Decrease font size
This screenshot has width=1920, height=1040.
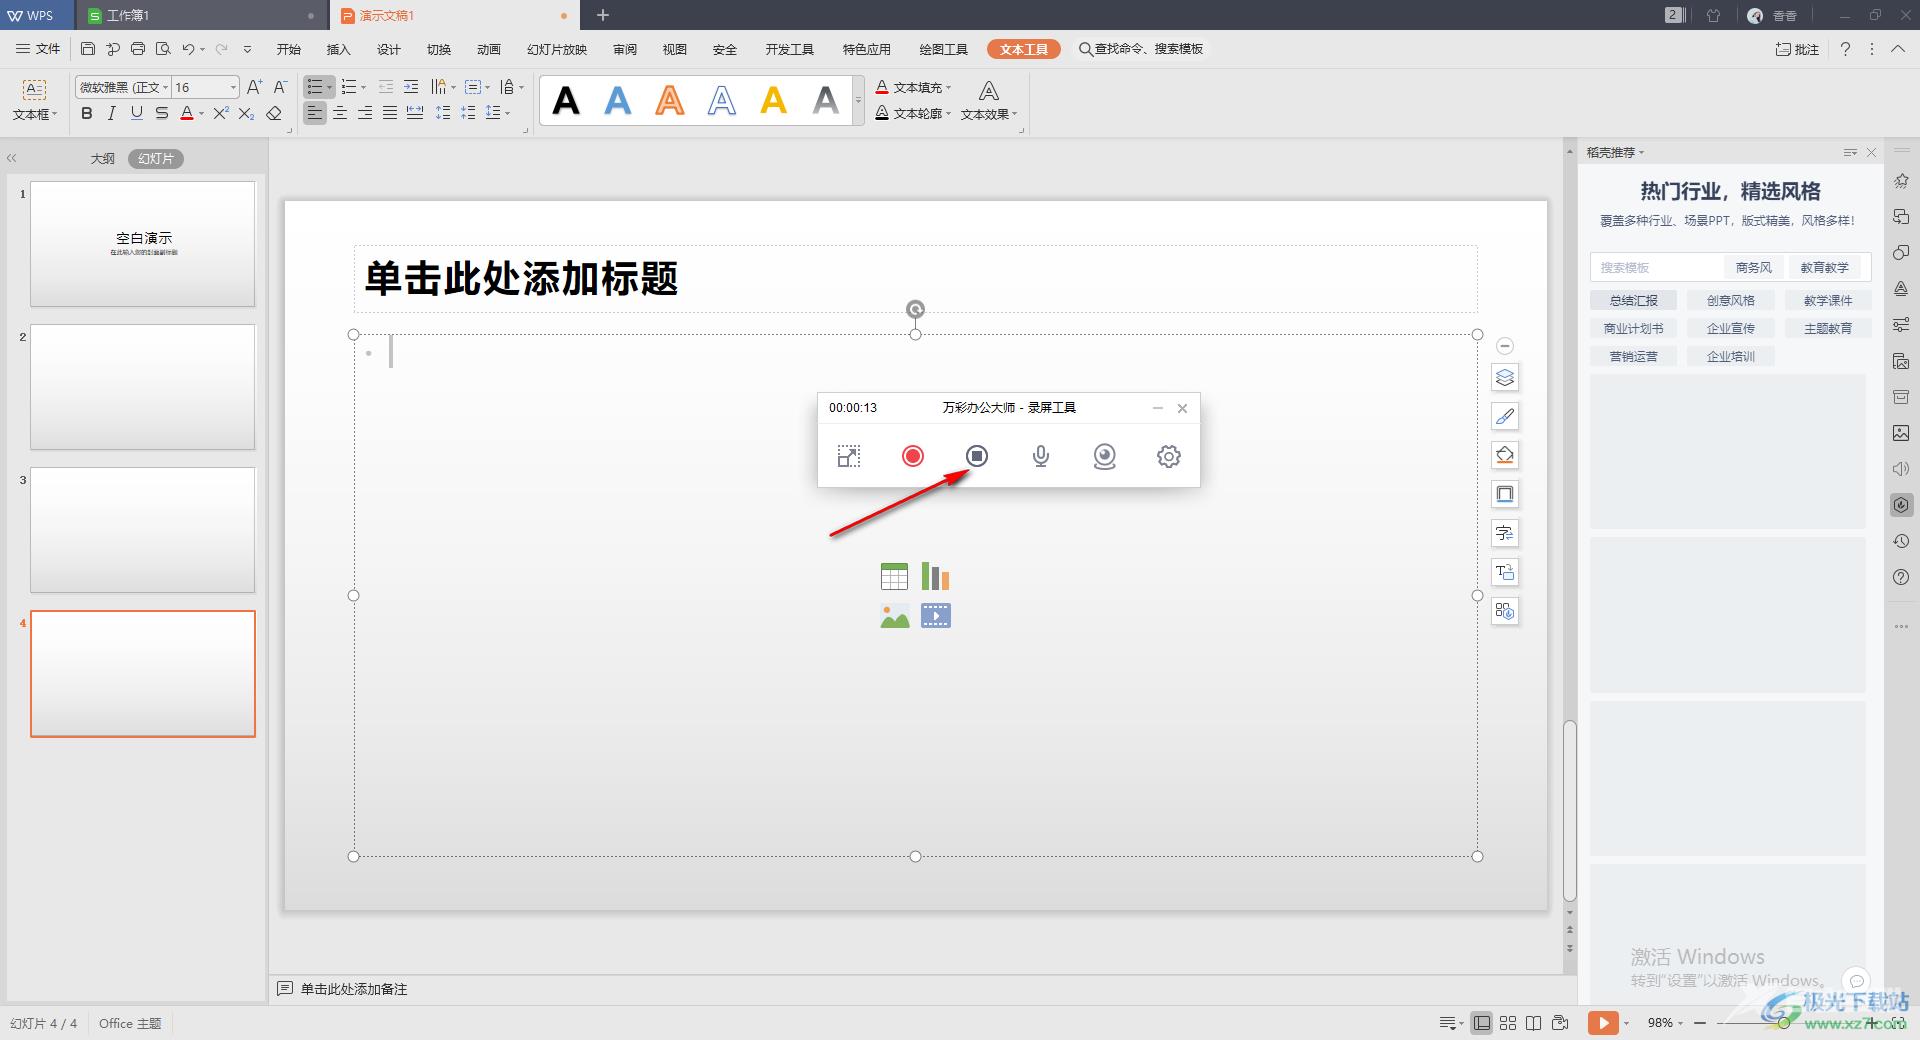click(x=280, y=87)
